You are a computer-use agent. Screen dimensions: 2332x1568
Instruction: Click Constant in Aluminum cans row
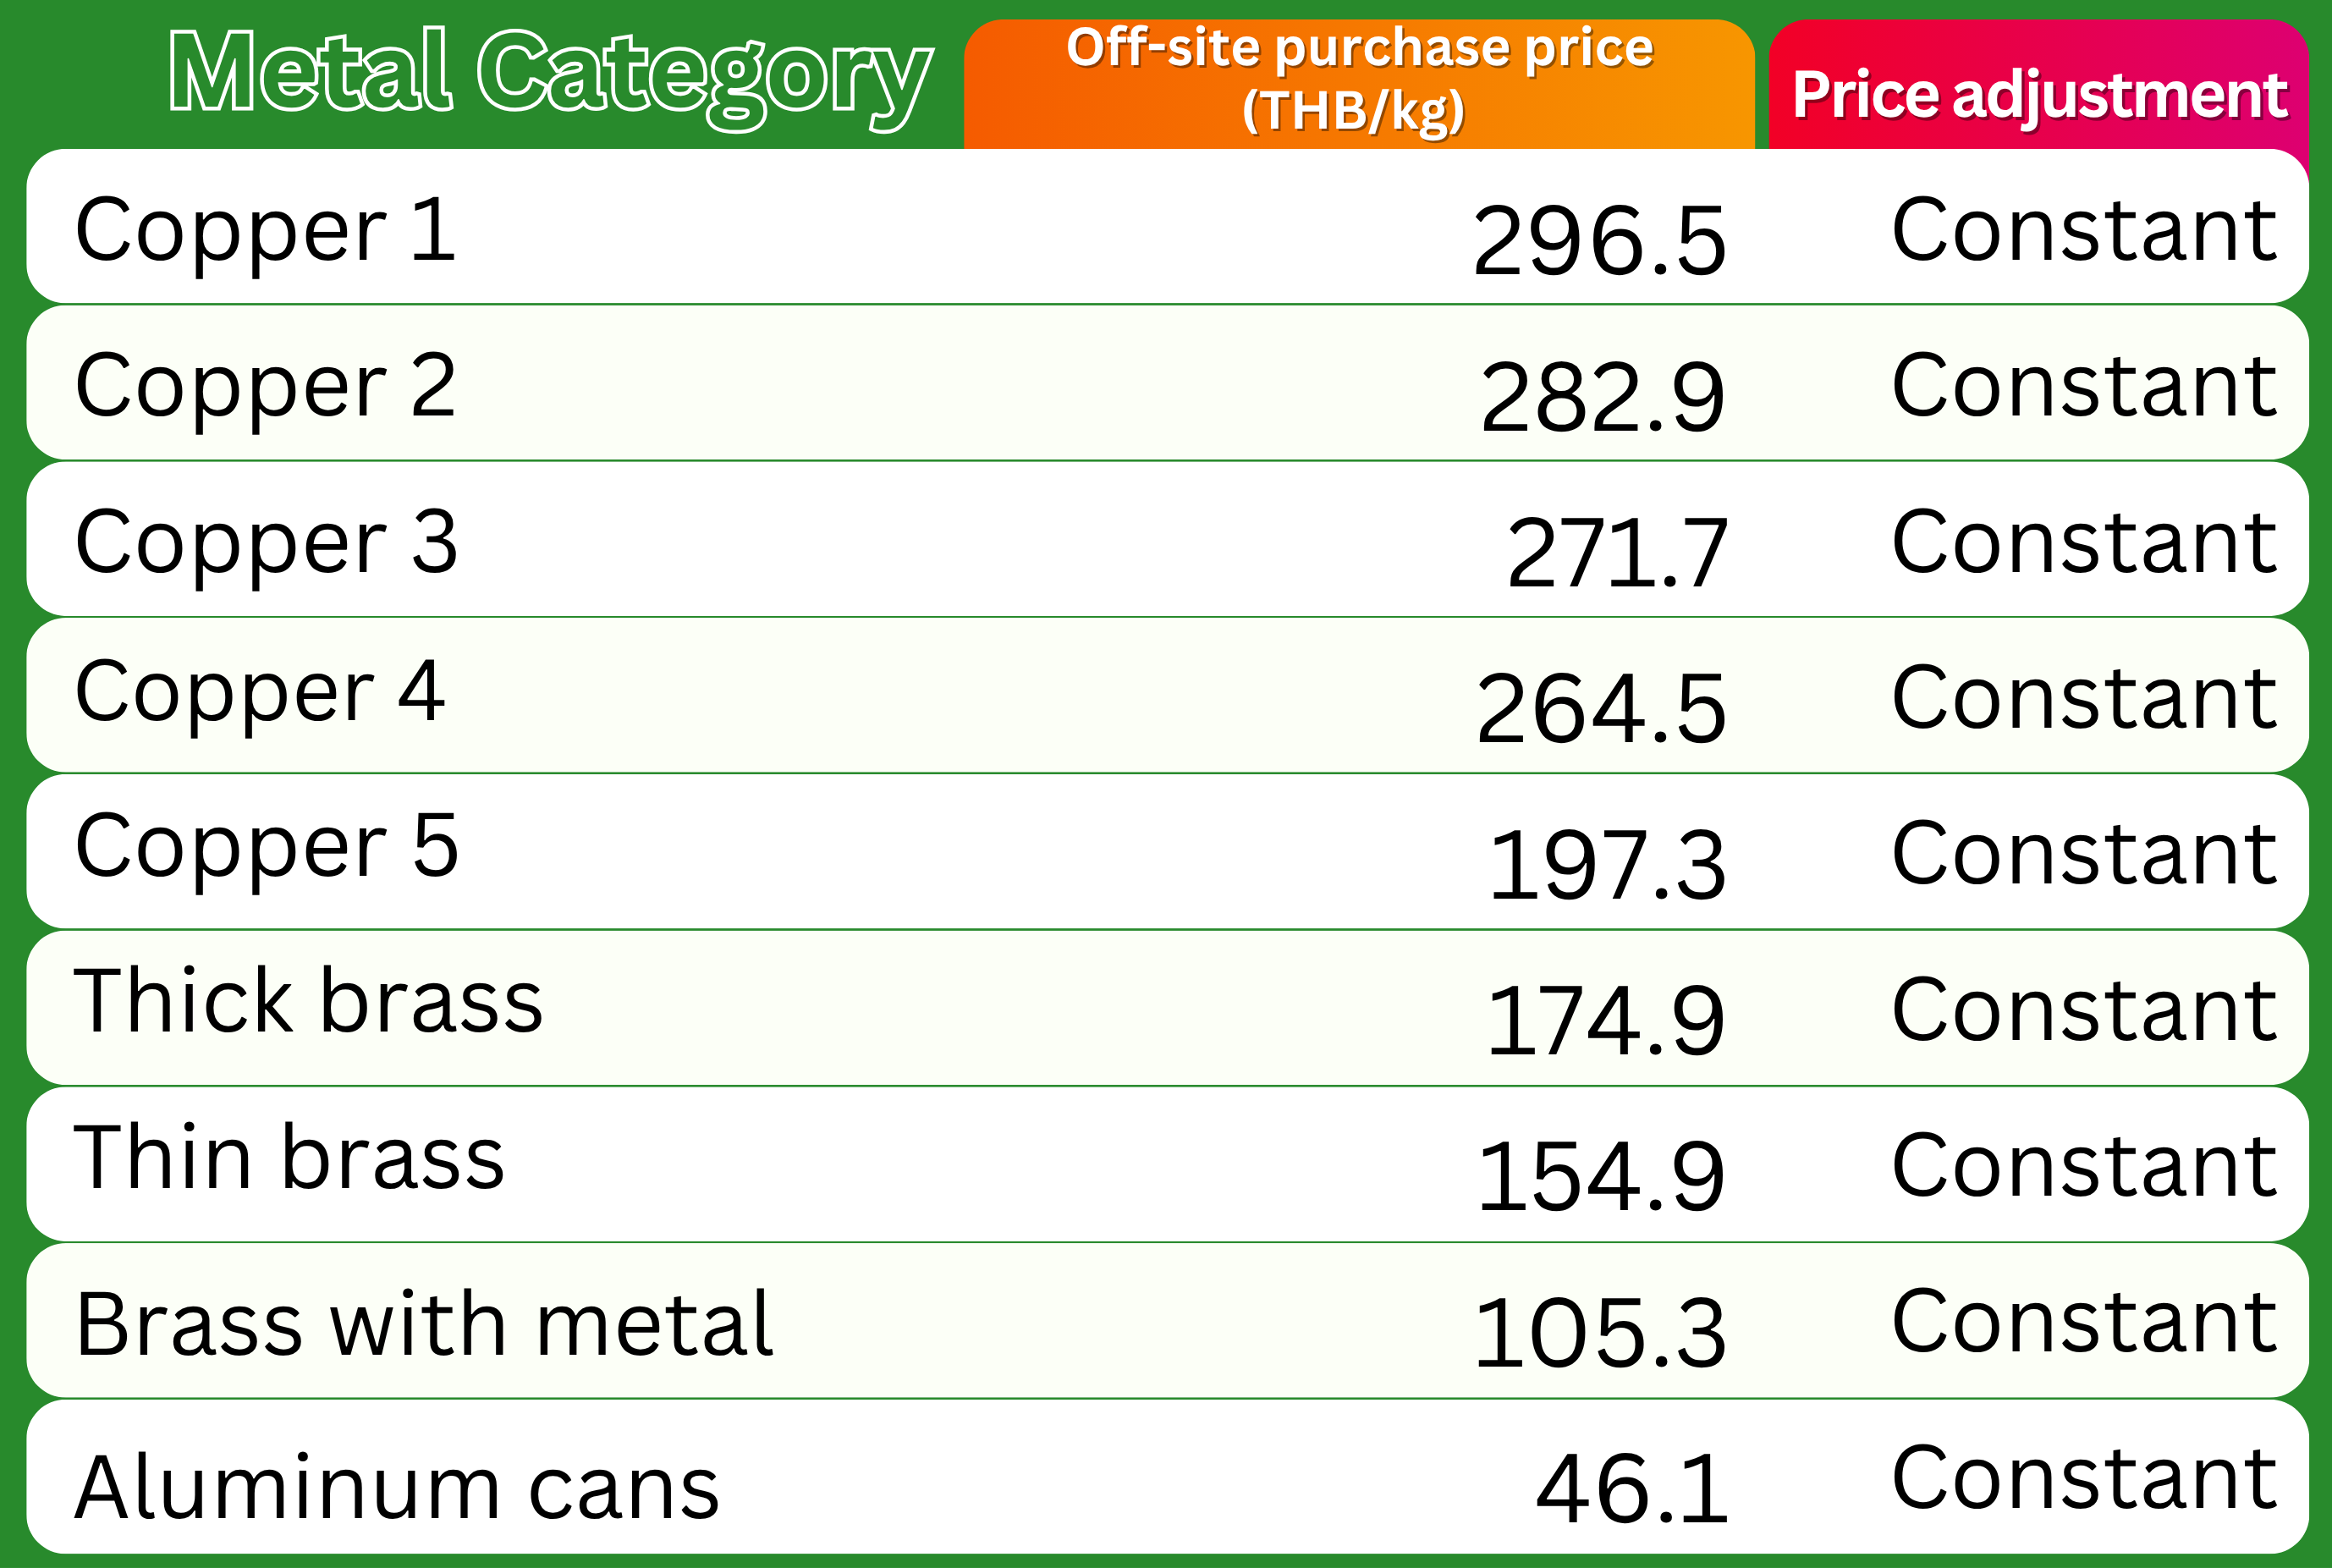pyautogui.click(x=2084, y=1477)
